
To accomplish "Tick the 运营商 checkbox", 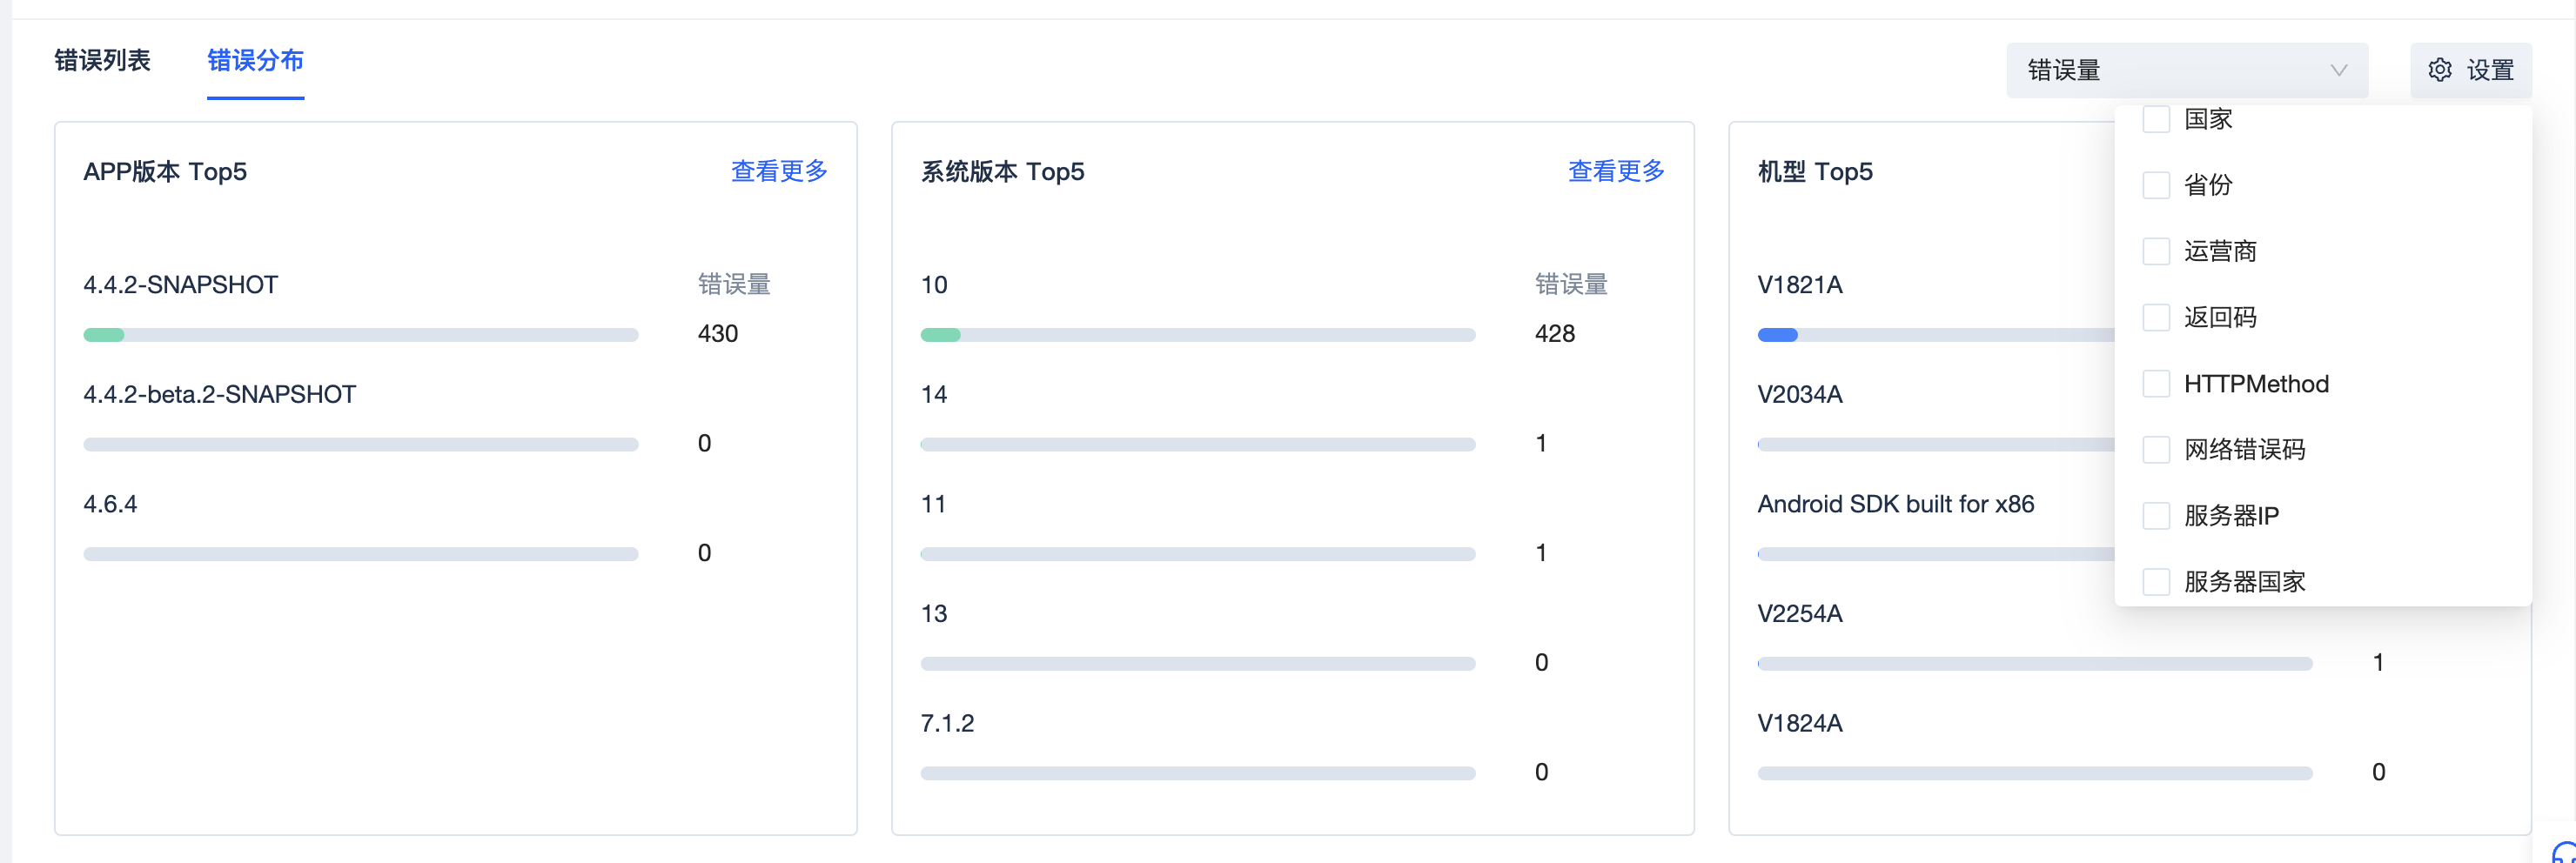I will tap(2156, 251).
